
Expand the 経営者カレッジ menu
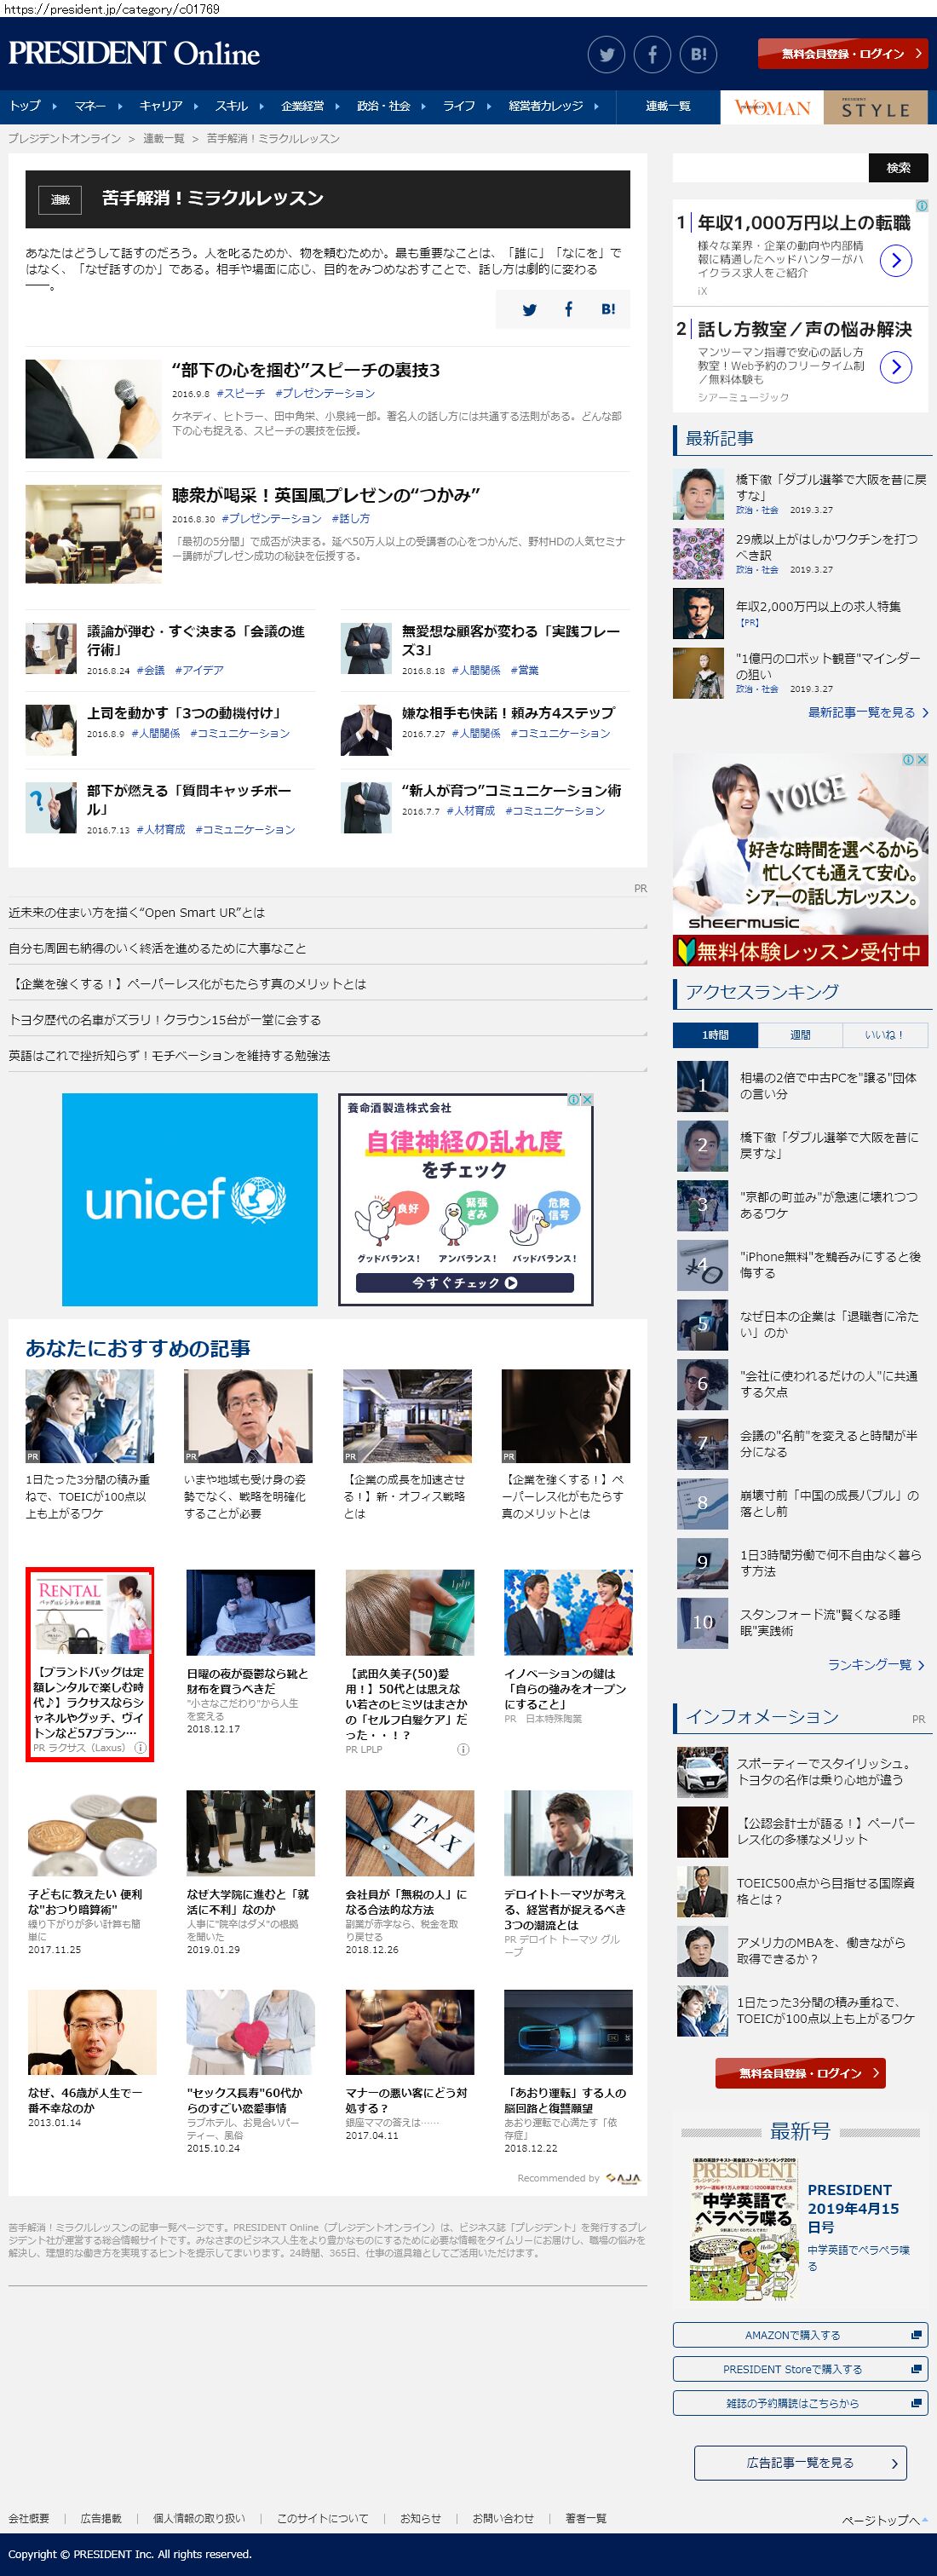click(x=553, y=106)
